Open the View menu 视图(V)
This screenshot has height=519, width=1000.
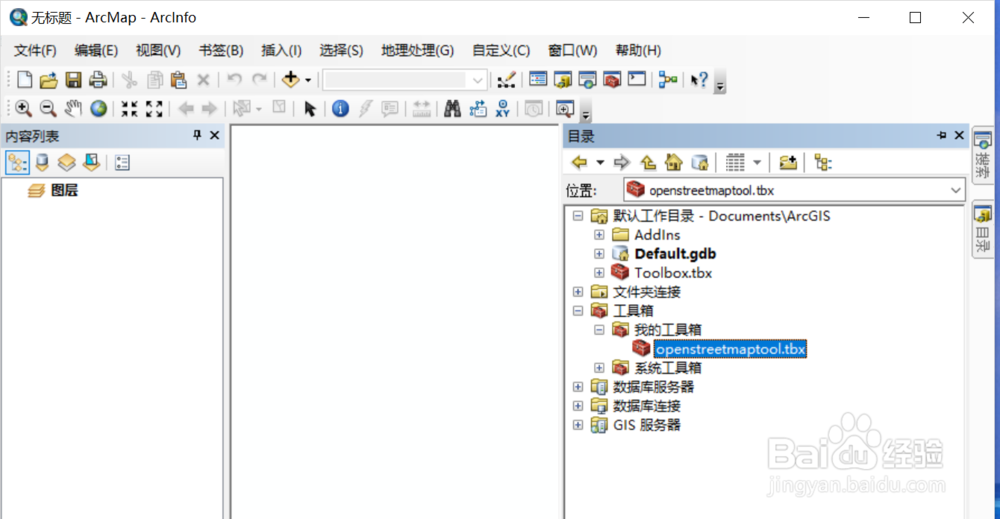pyautogui.click(x=158, y=50)
